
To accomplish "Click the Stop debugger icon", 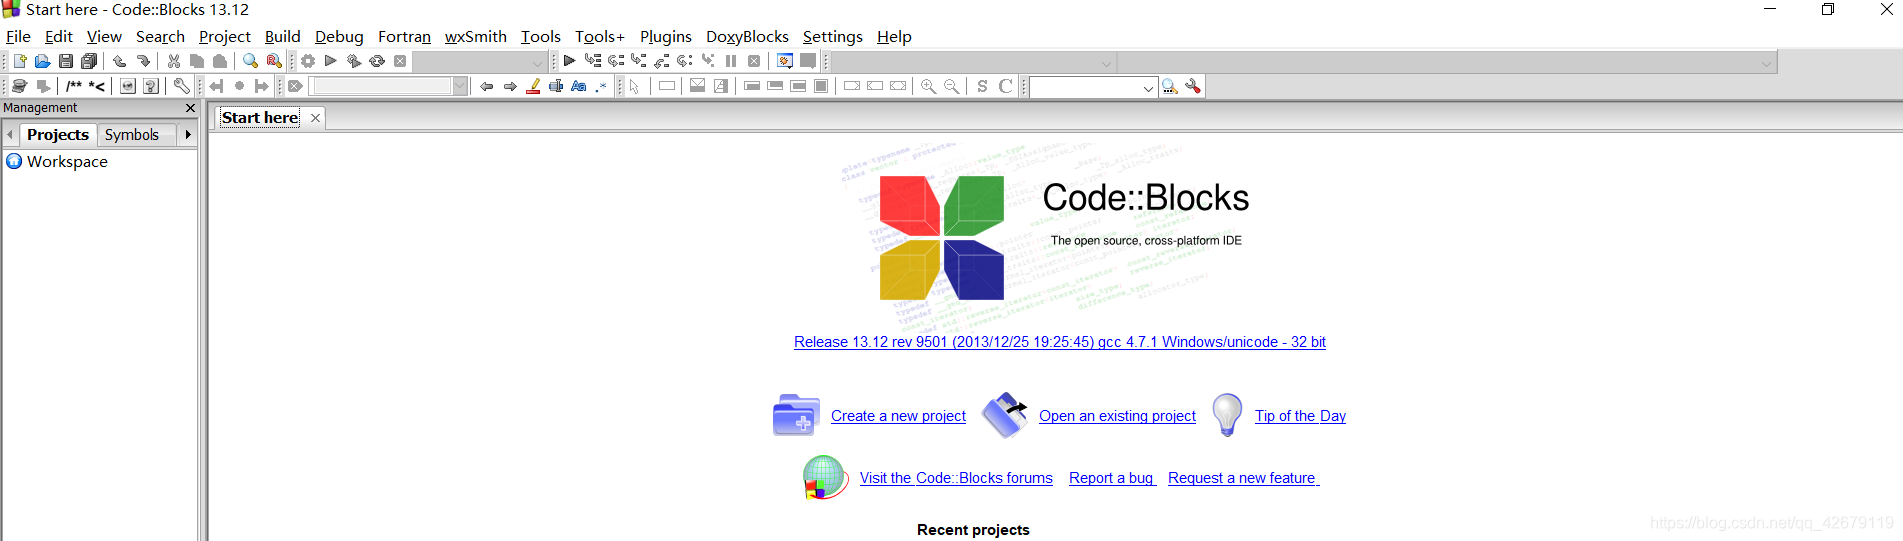I will coord(754,61).
